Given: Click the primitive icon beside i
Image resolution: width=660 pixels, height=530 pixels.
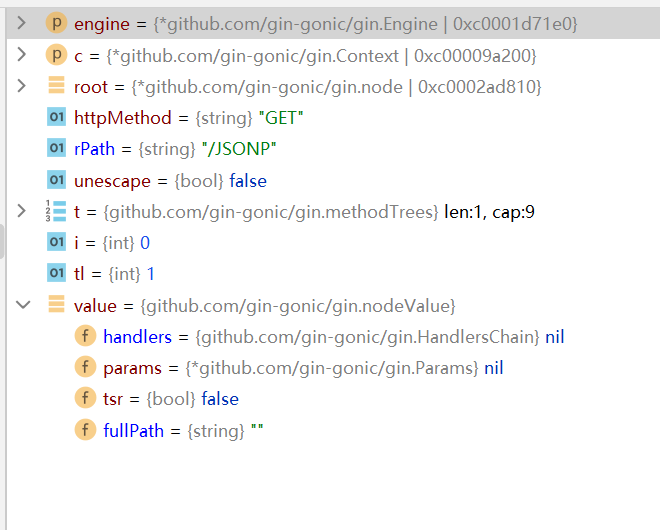Looking at the screenshot, I should coord(56,242).
